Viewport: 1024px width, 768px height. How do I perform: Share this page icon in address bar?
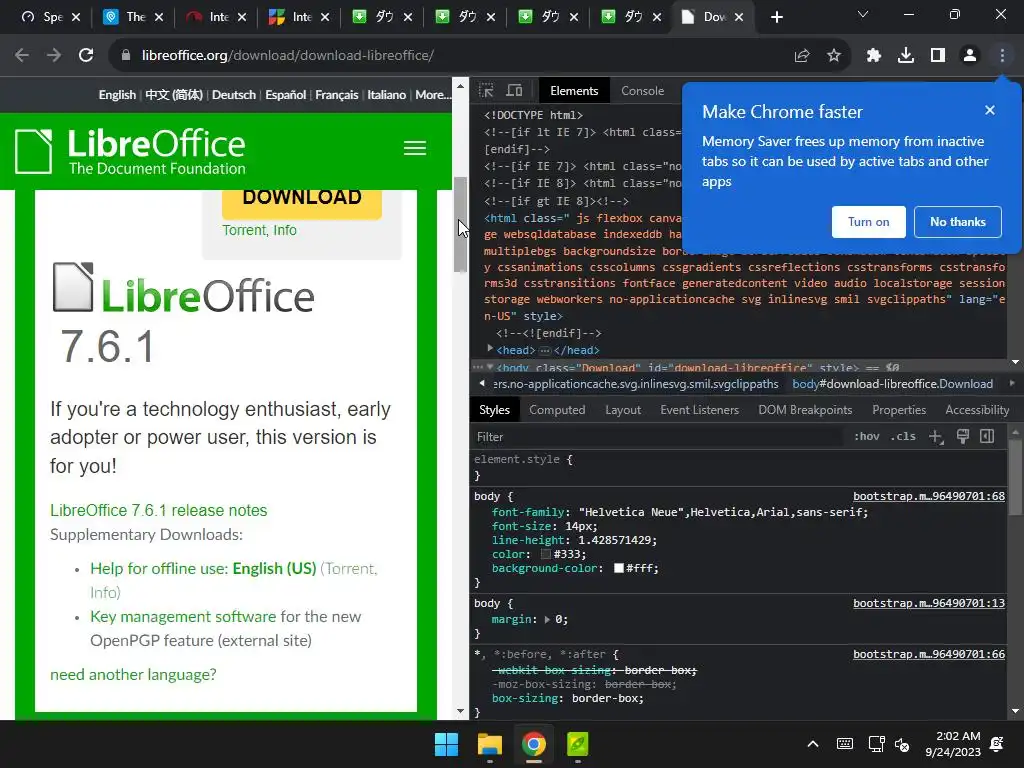[x=802, y=56]
